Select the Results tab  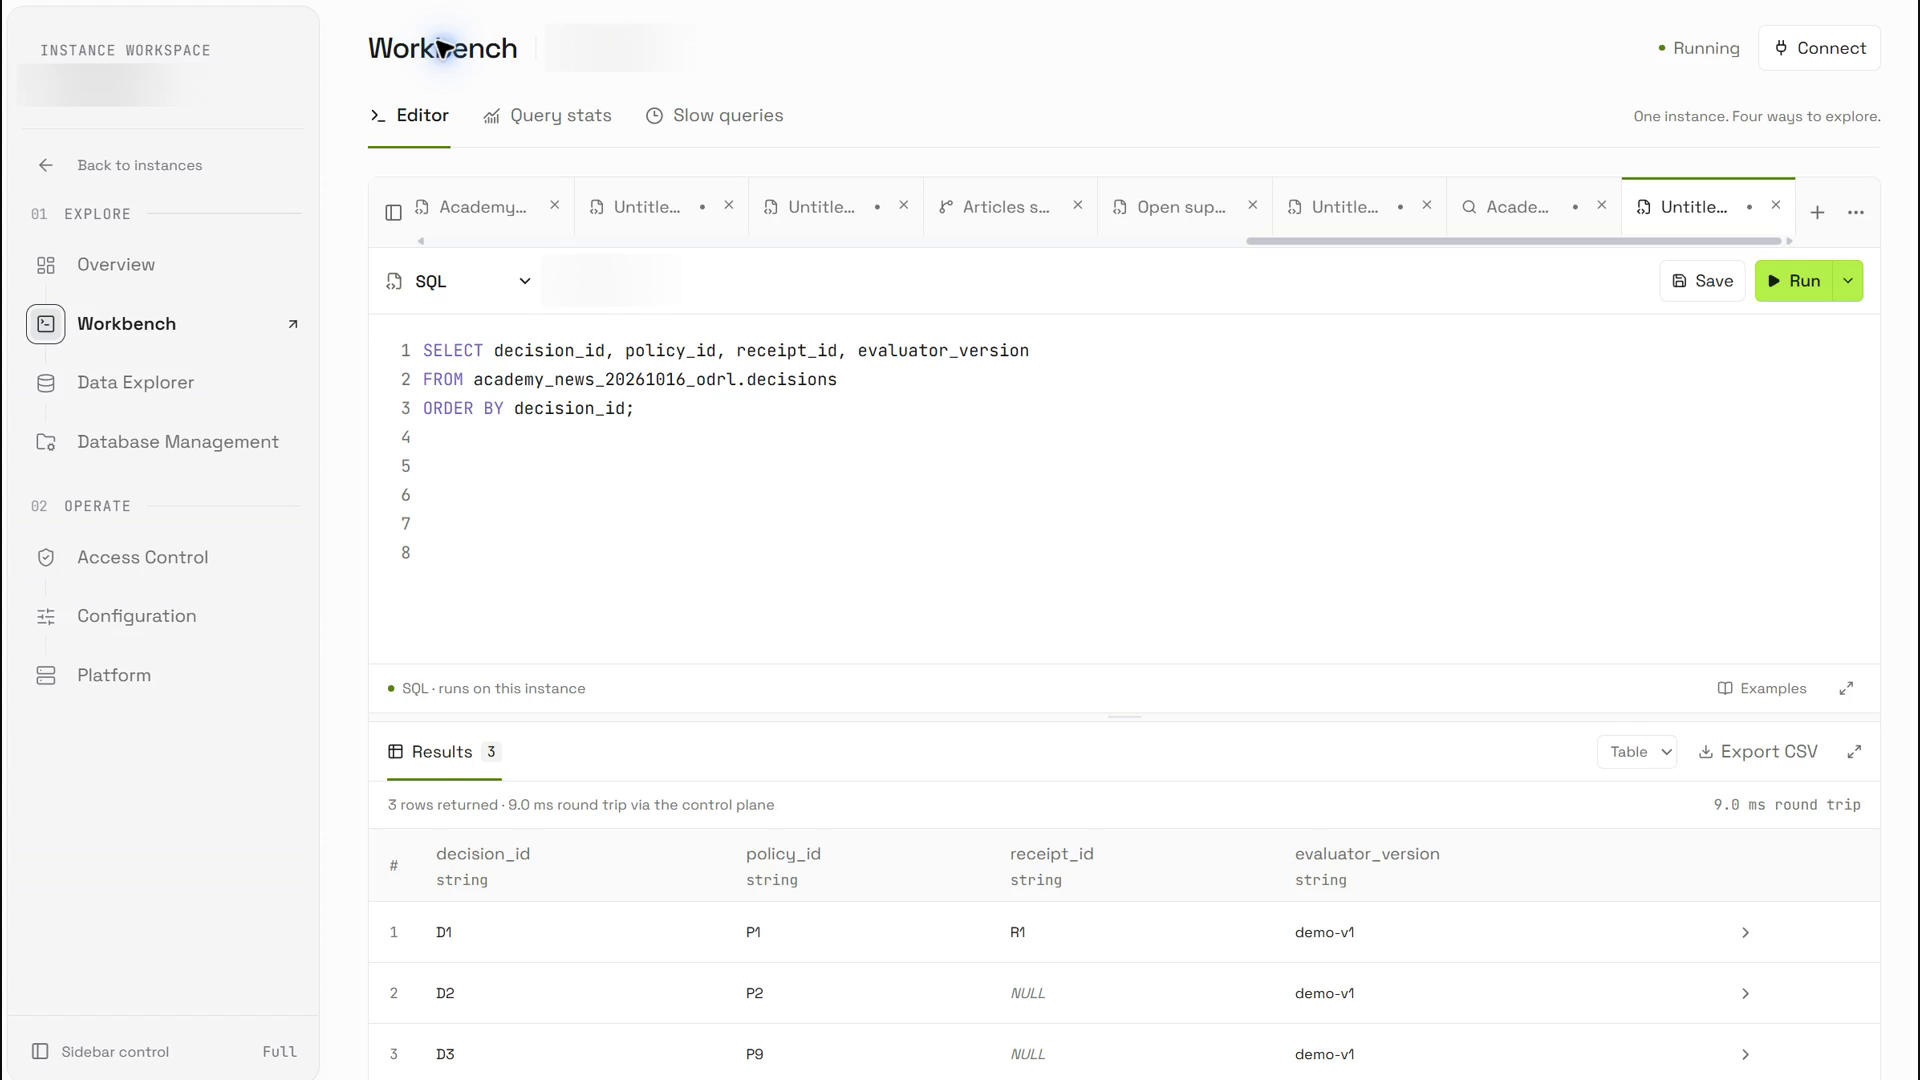point(444,752)
